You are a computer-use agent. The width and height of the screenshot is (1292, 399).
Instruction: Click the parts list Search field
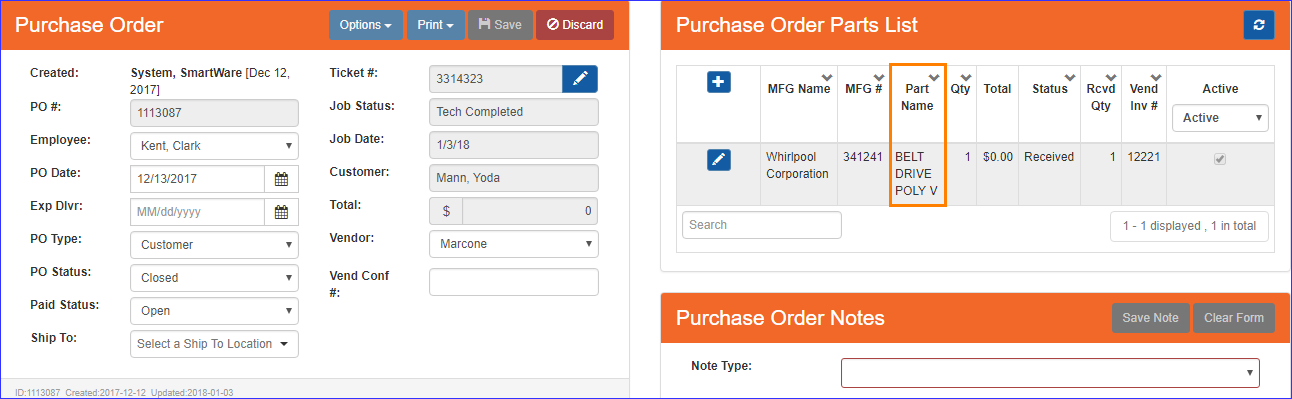[762, 225]
